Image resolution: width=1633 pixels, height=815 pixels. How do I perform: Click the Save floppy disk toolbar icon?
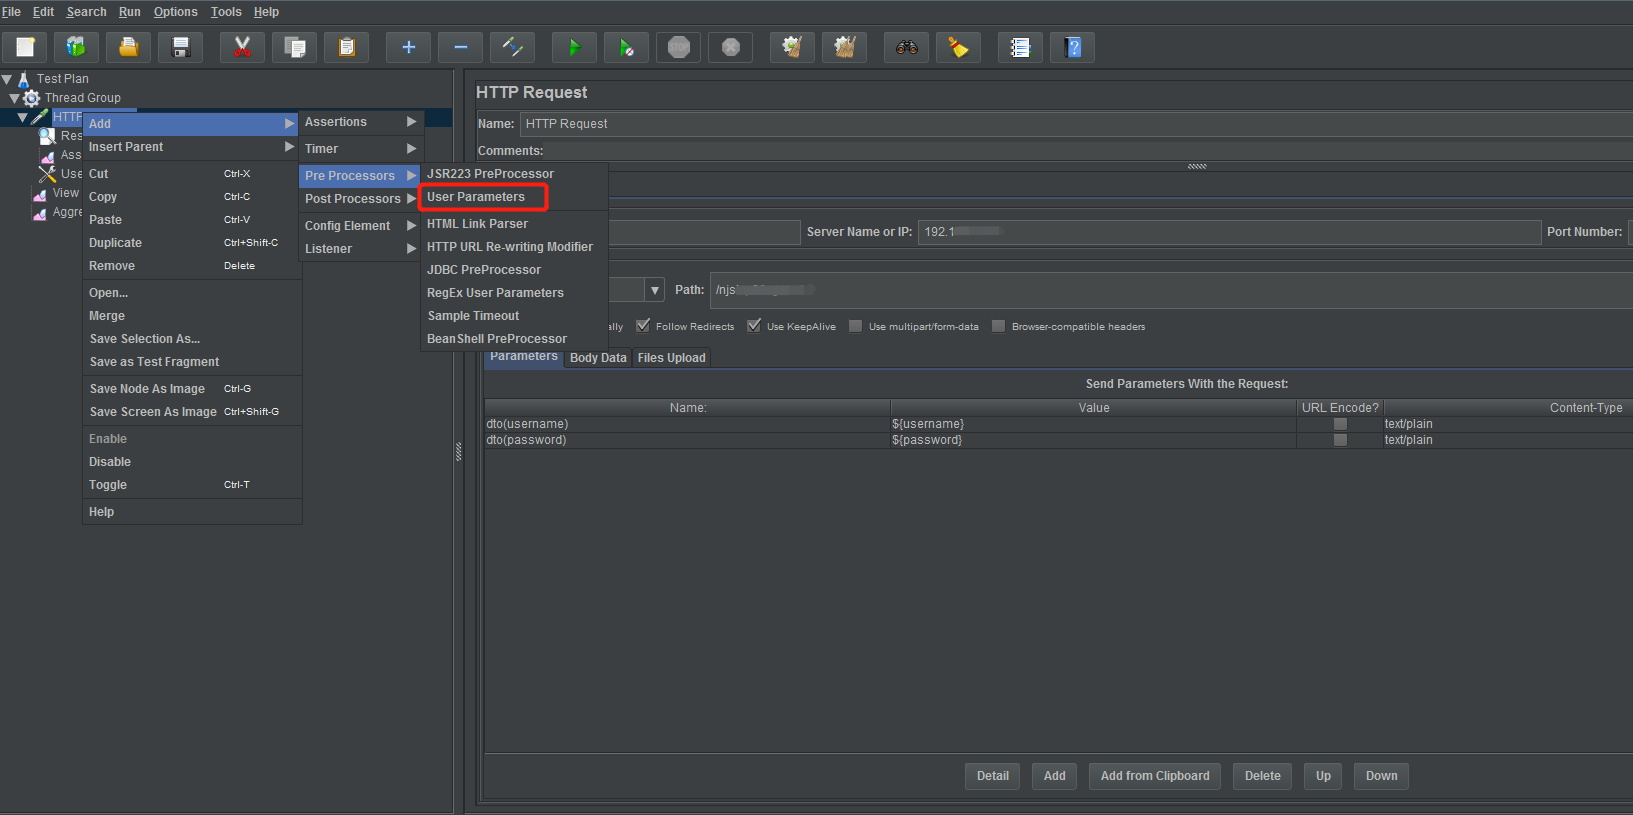click(180, 47)
